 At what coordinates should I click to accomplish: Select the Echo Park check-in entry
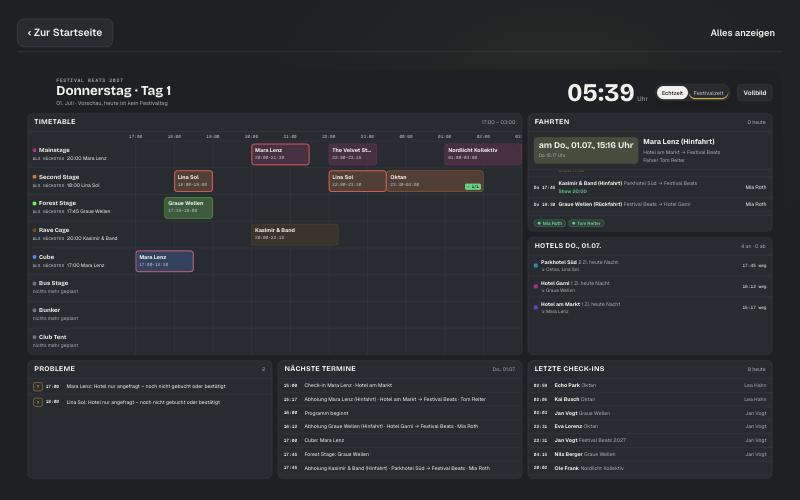tap(650, 386)
